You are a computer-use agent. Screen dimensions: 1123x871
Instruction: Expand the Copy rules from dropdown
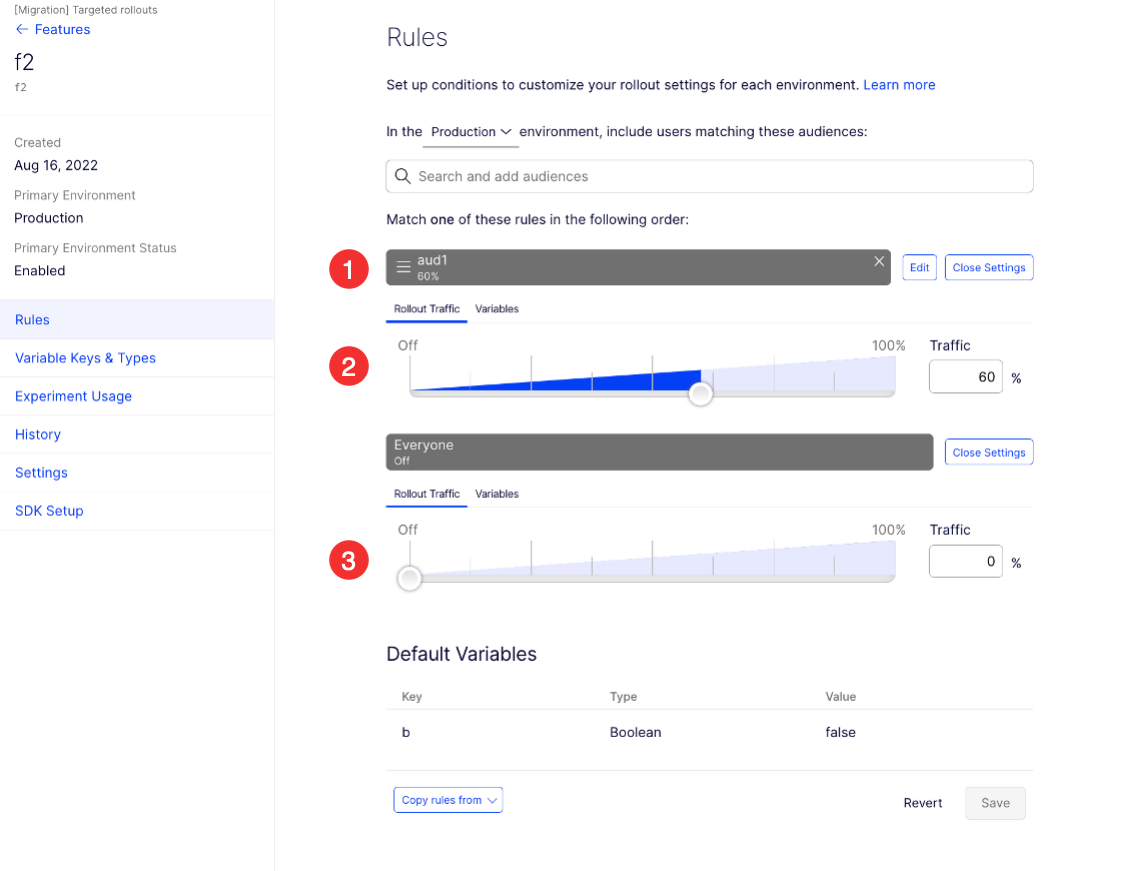click(448, 800)
